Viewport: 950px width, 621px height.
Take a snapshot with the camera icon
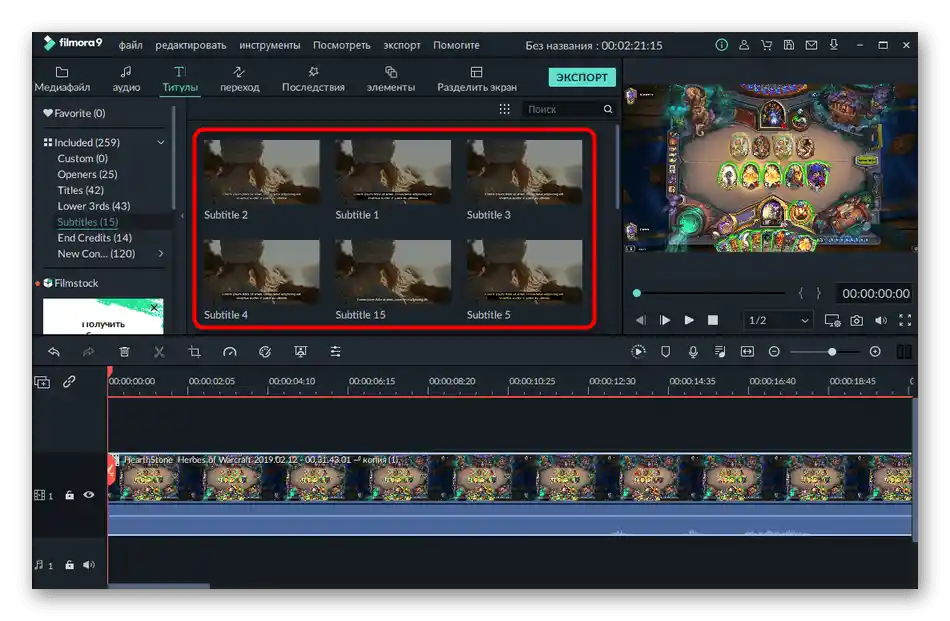[x=857, y=320]
